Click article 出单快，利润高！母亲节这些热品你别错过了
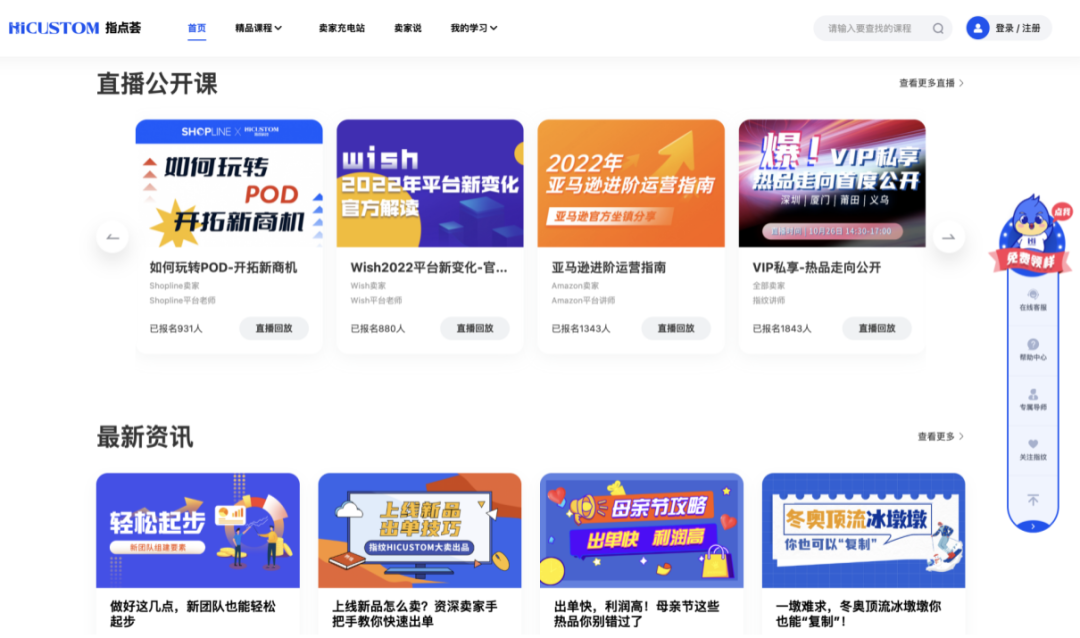Image resolution: width=1080 pixels, height=638 pixels. (636, 613)
